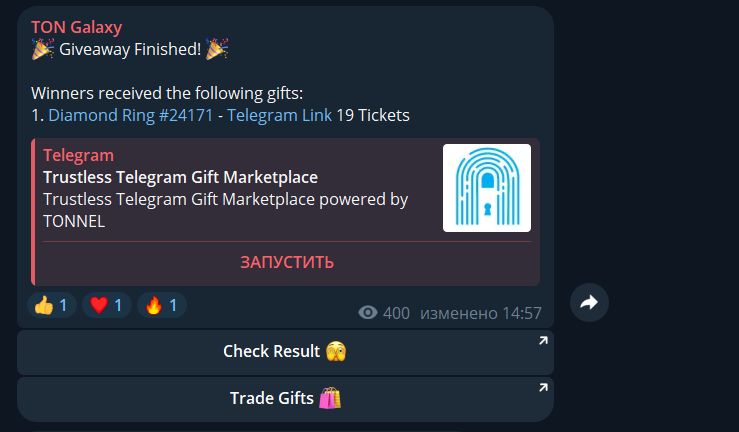Toggle the red heart reaction
Screen dimensions: 739x432
point(107,305)
